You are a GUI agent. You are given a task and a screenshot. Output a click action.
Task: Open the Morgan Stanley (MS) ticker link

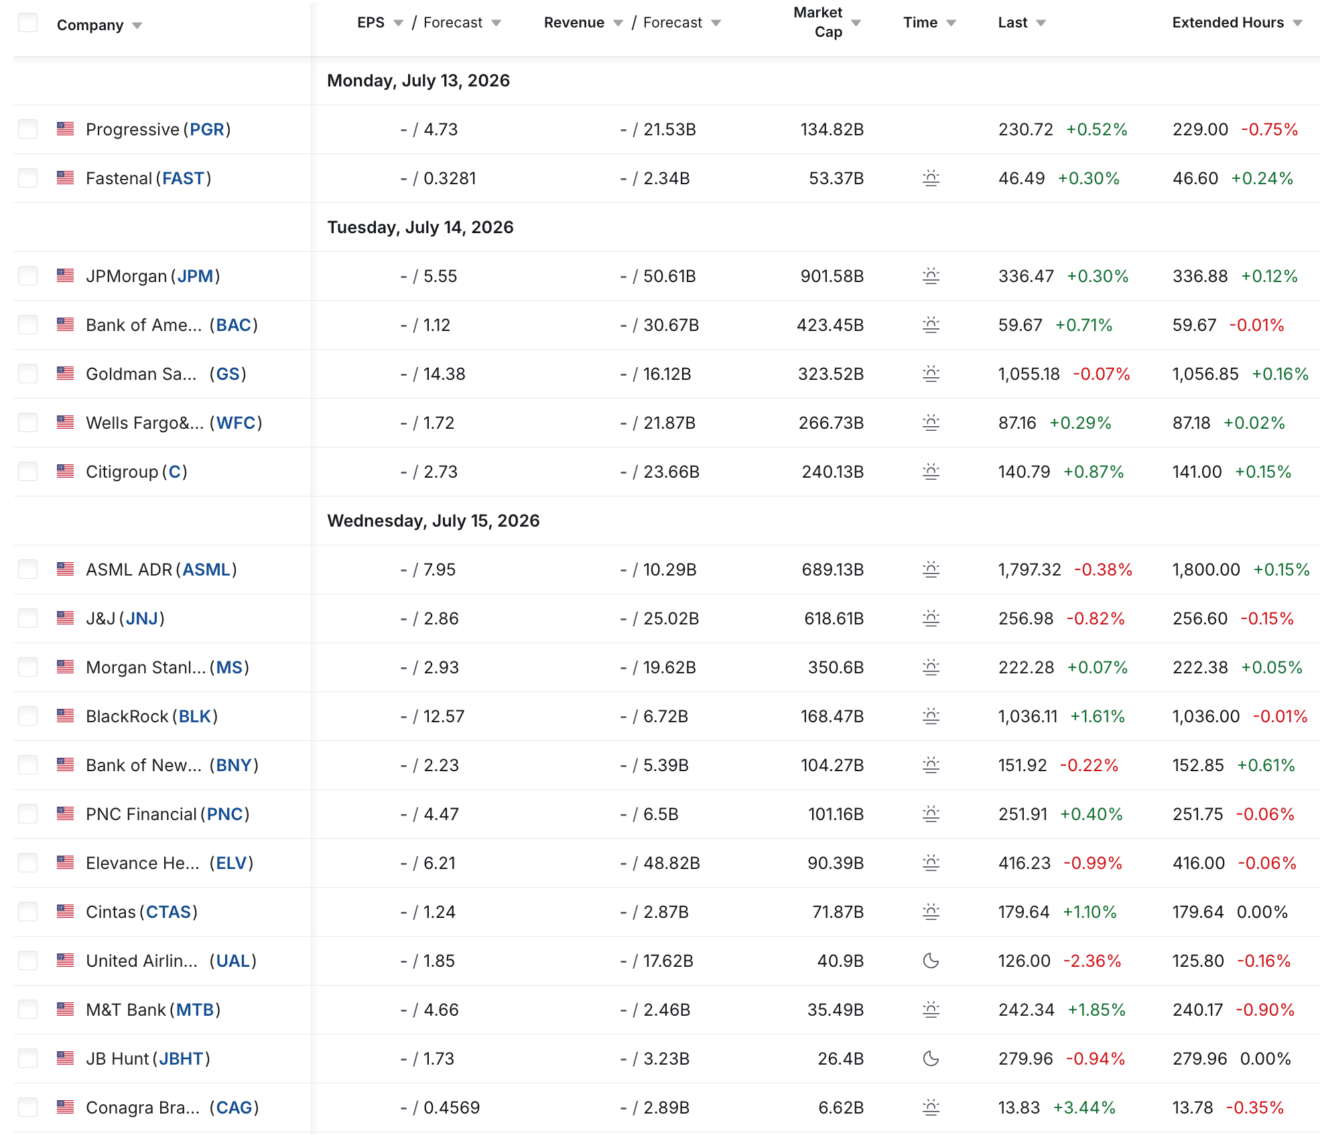click(230, 667)
